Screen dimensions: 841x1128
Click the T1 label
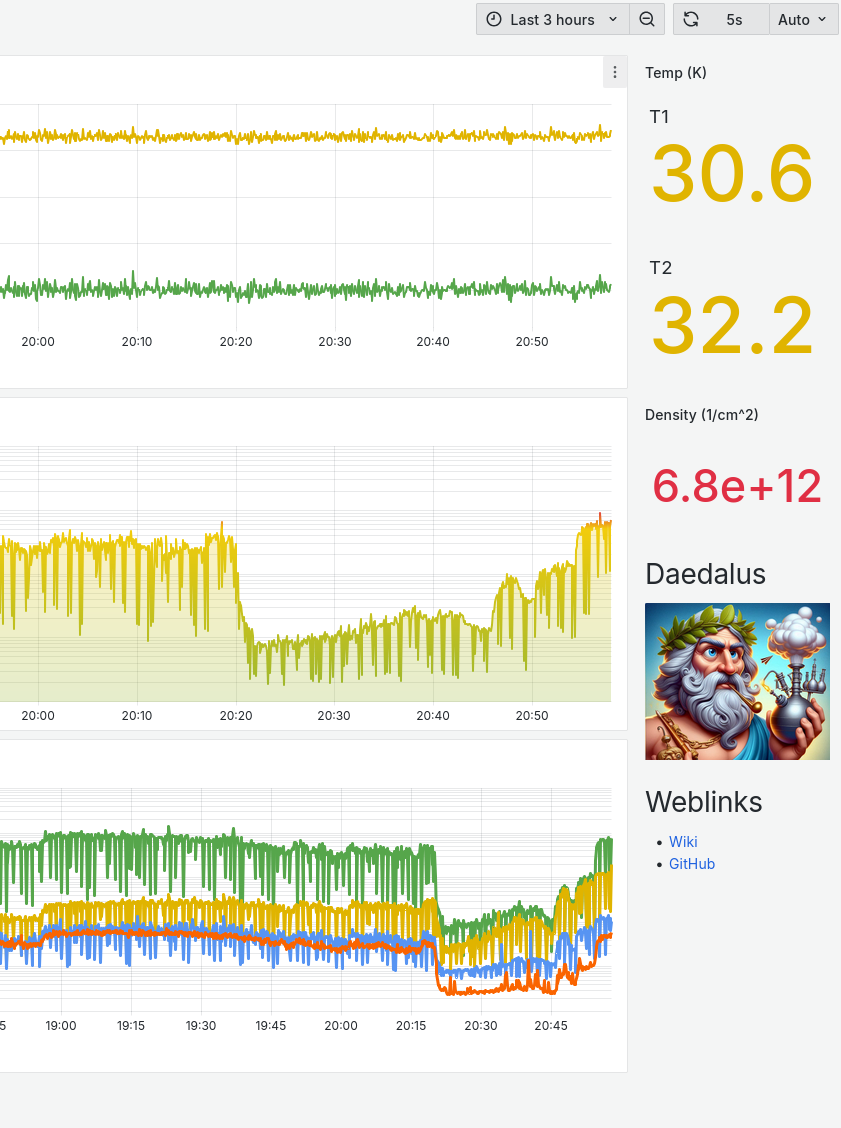(x=659, y=117)
